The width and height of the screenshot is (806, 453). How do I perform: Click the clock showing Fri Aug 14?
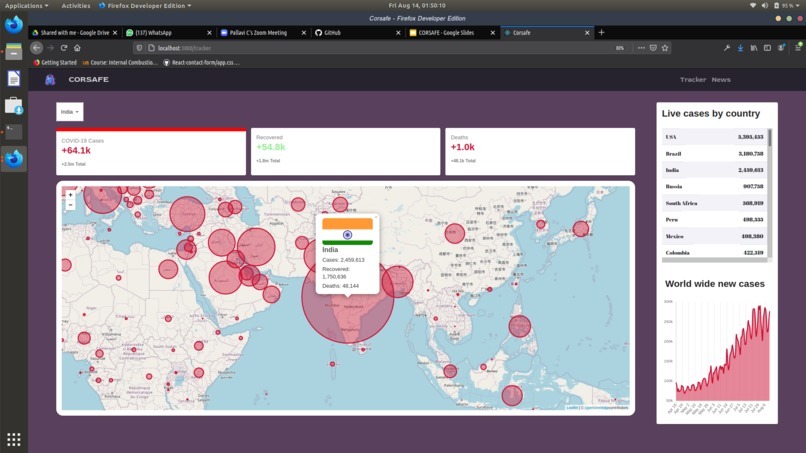pyautogui.click(x=417, y=6)
